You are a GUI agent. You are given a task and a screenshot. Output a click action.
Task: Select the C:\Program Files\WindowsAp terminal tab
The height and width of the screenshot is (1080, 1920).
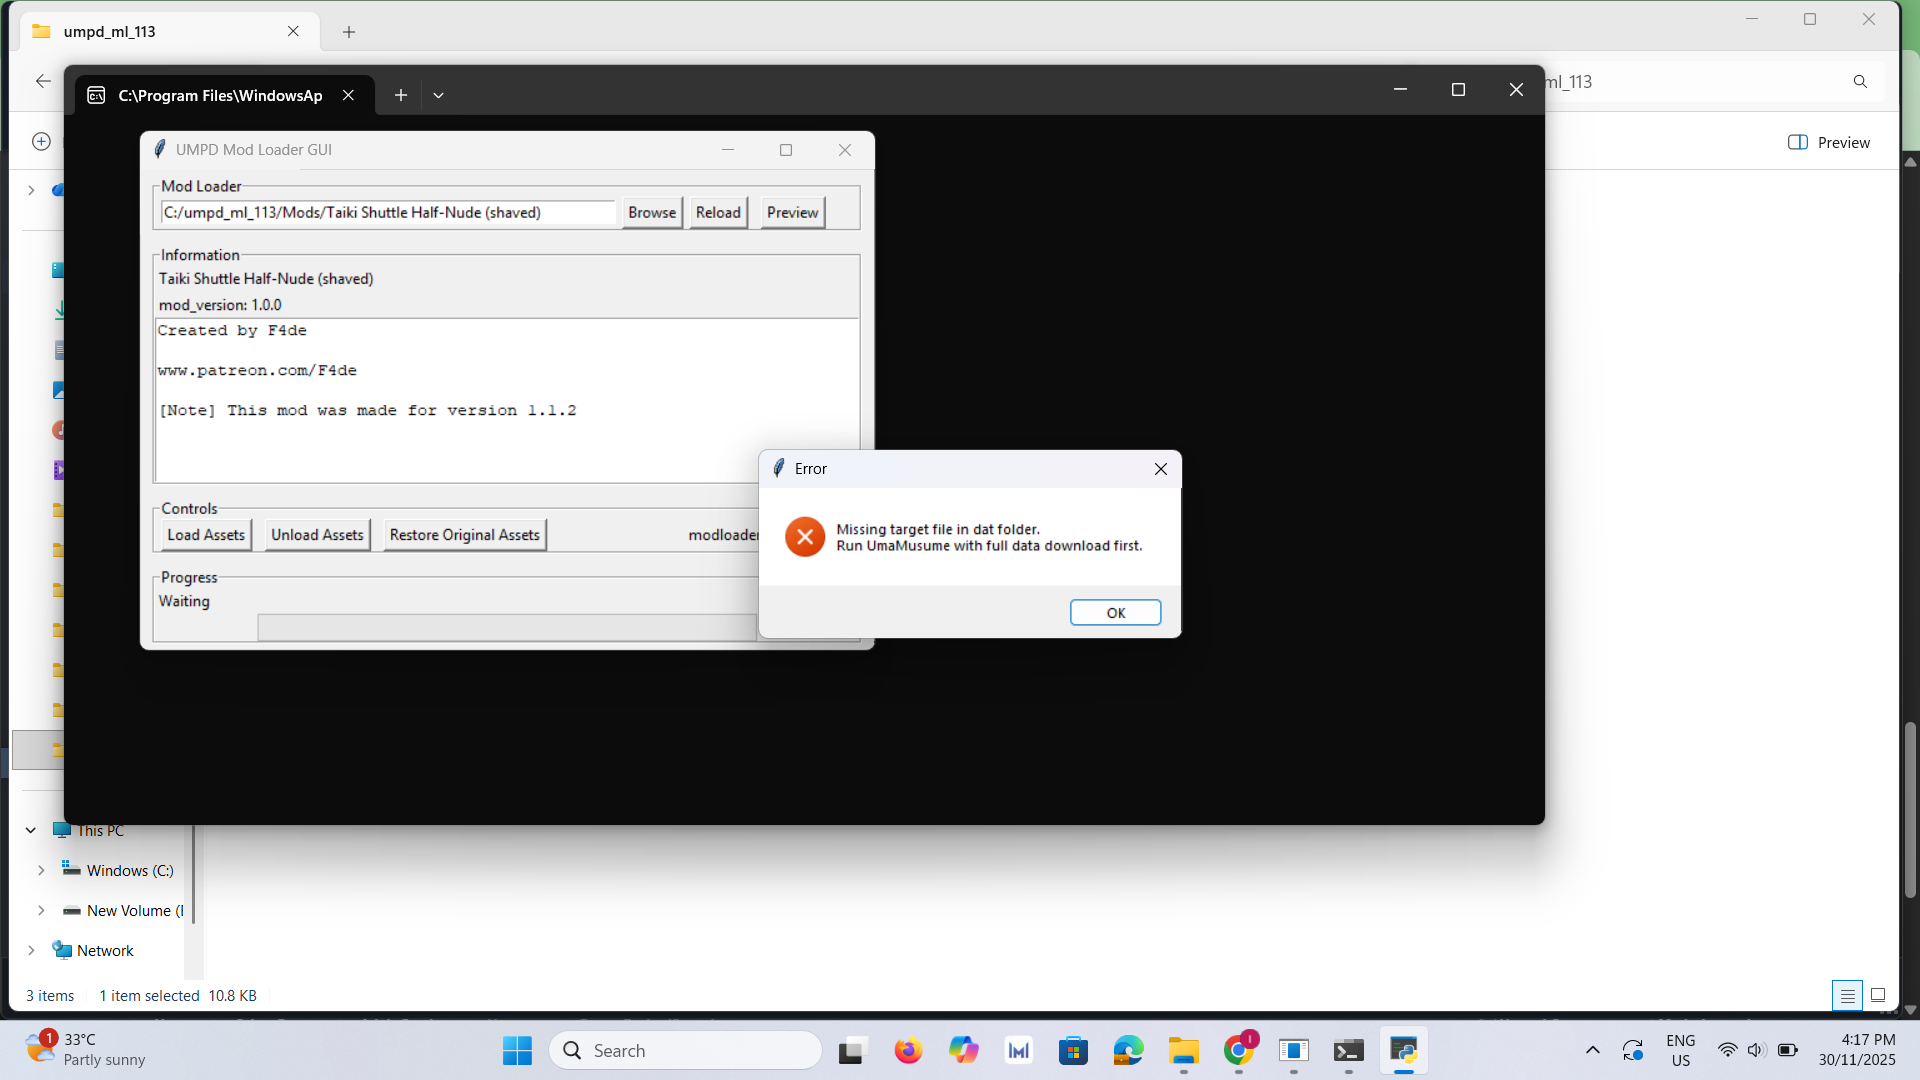(220, 95)
